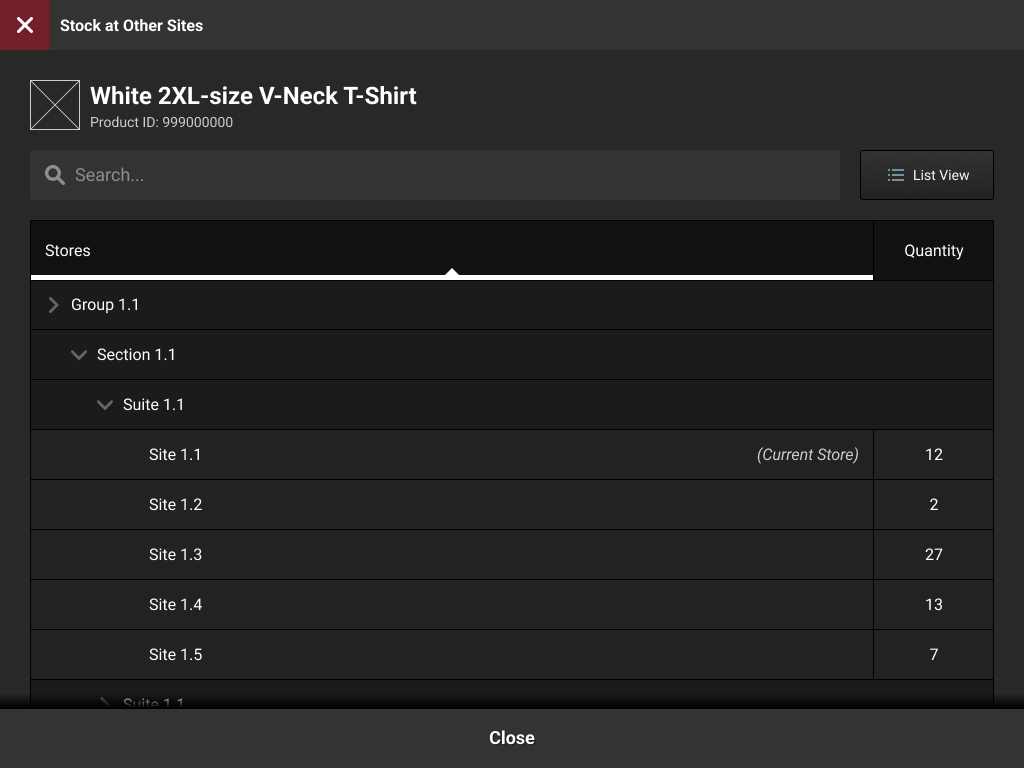
Task: Click the quantity value 13 for Site 1.4
Action: coord(933,604)
